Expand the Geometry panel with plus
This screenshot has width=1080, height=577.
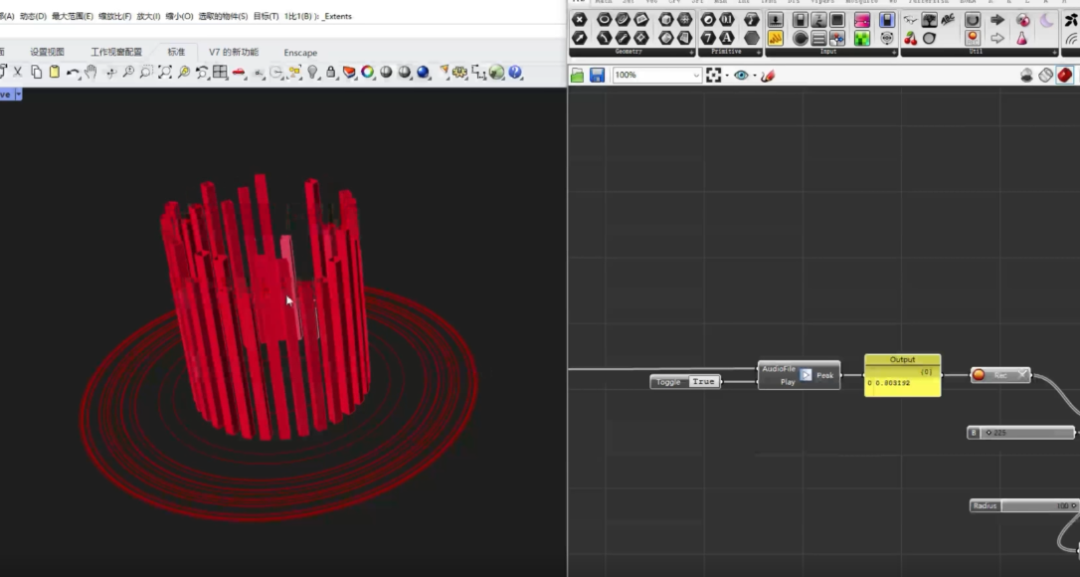point(691,52)
